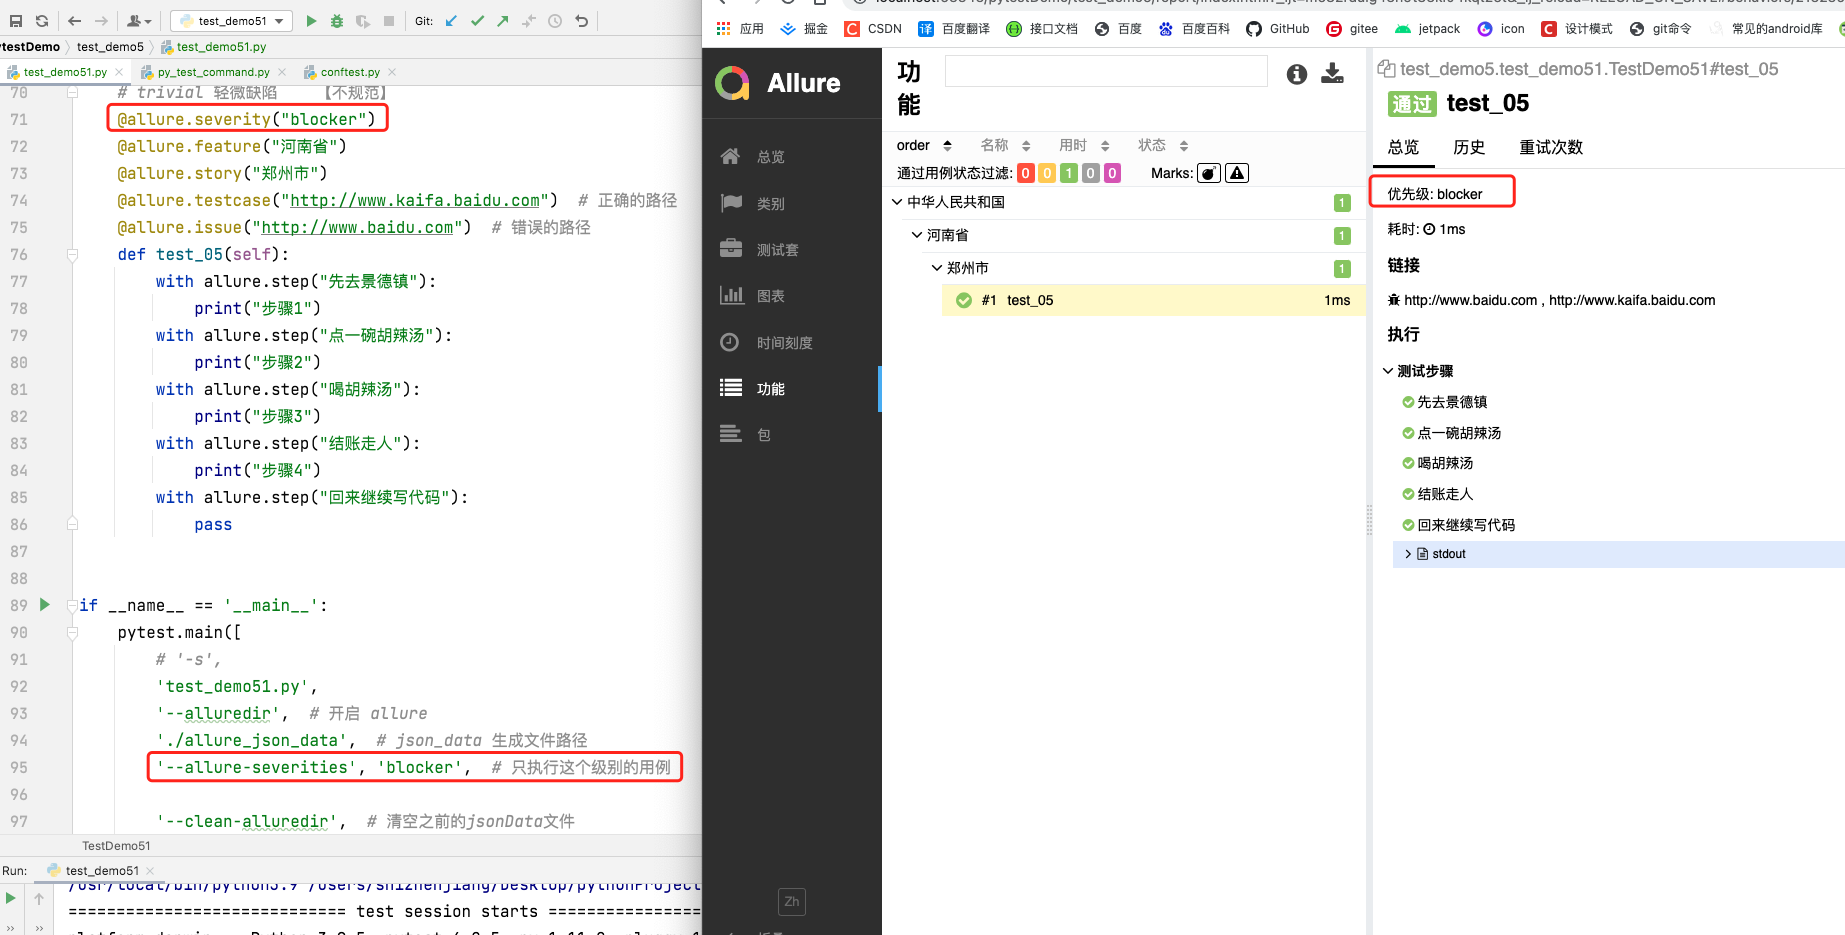The height and width of the screenshot is (935, 1845).
Task: Click the http://www.kaifa.baidu.com link in code
Action: 414,200
